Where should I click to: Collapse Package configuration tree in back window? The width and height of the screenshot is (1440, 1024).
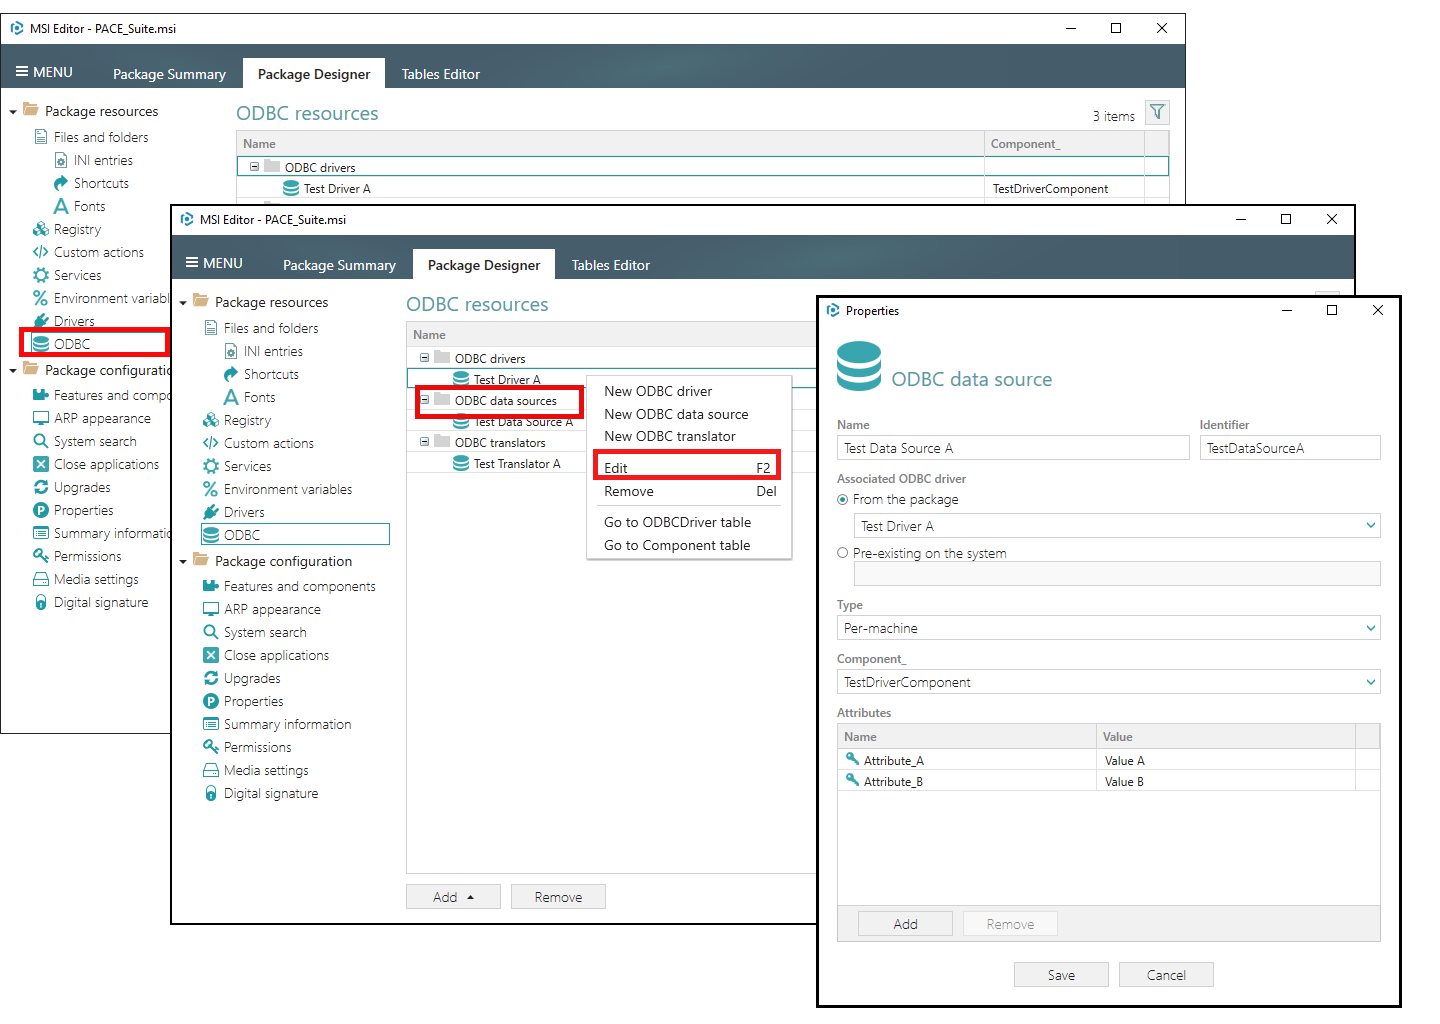pyautogui.click(x=13, y=371)
